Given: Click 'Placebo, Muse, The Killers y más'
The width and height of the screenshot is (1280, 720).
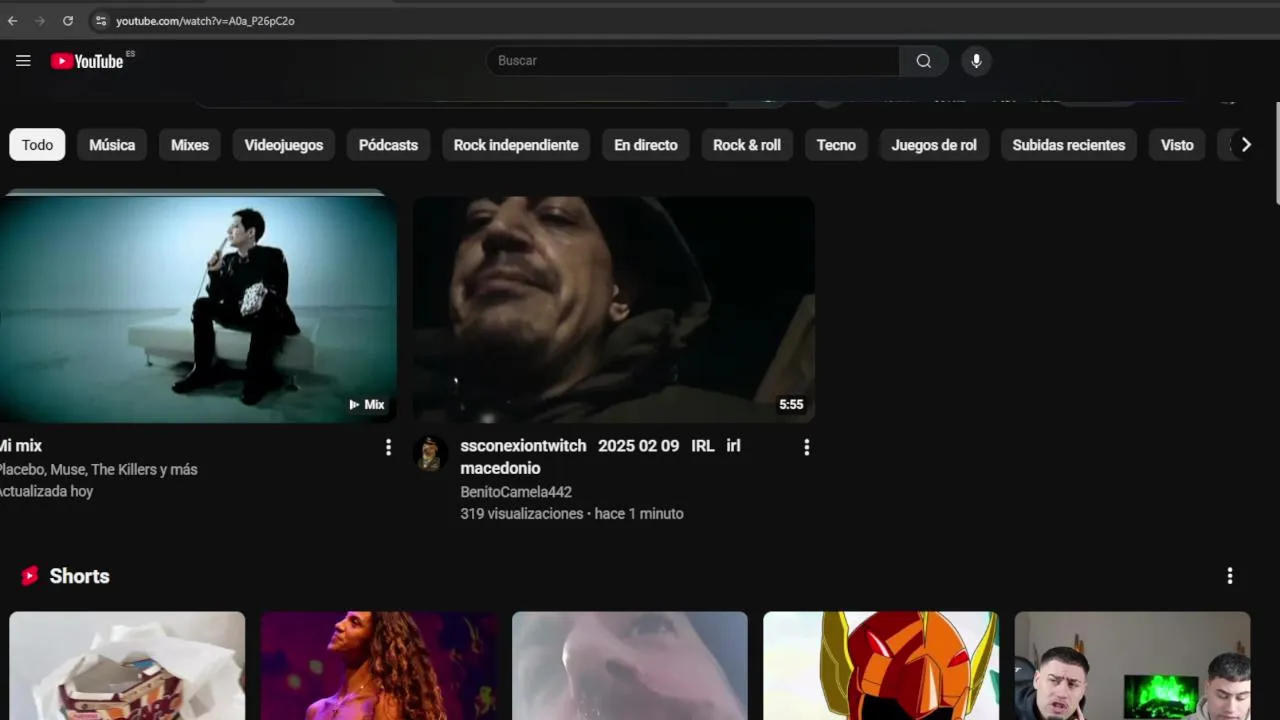Looking at the screenshot, I should pyautogui.click(x=98, y=470).
